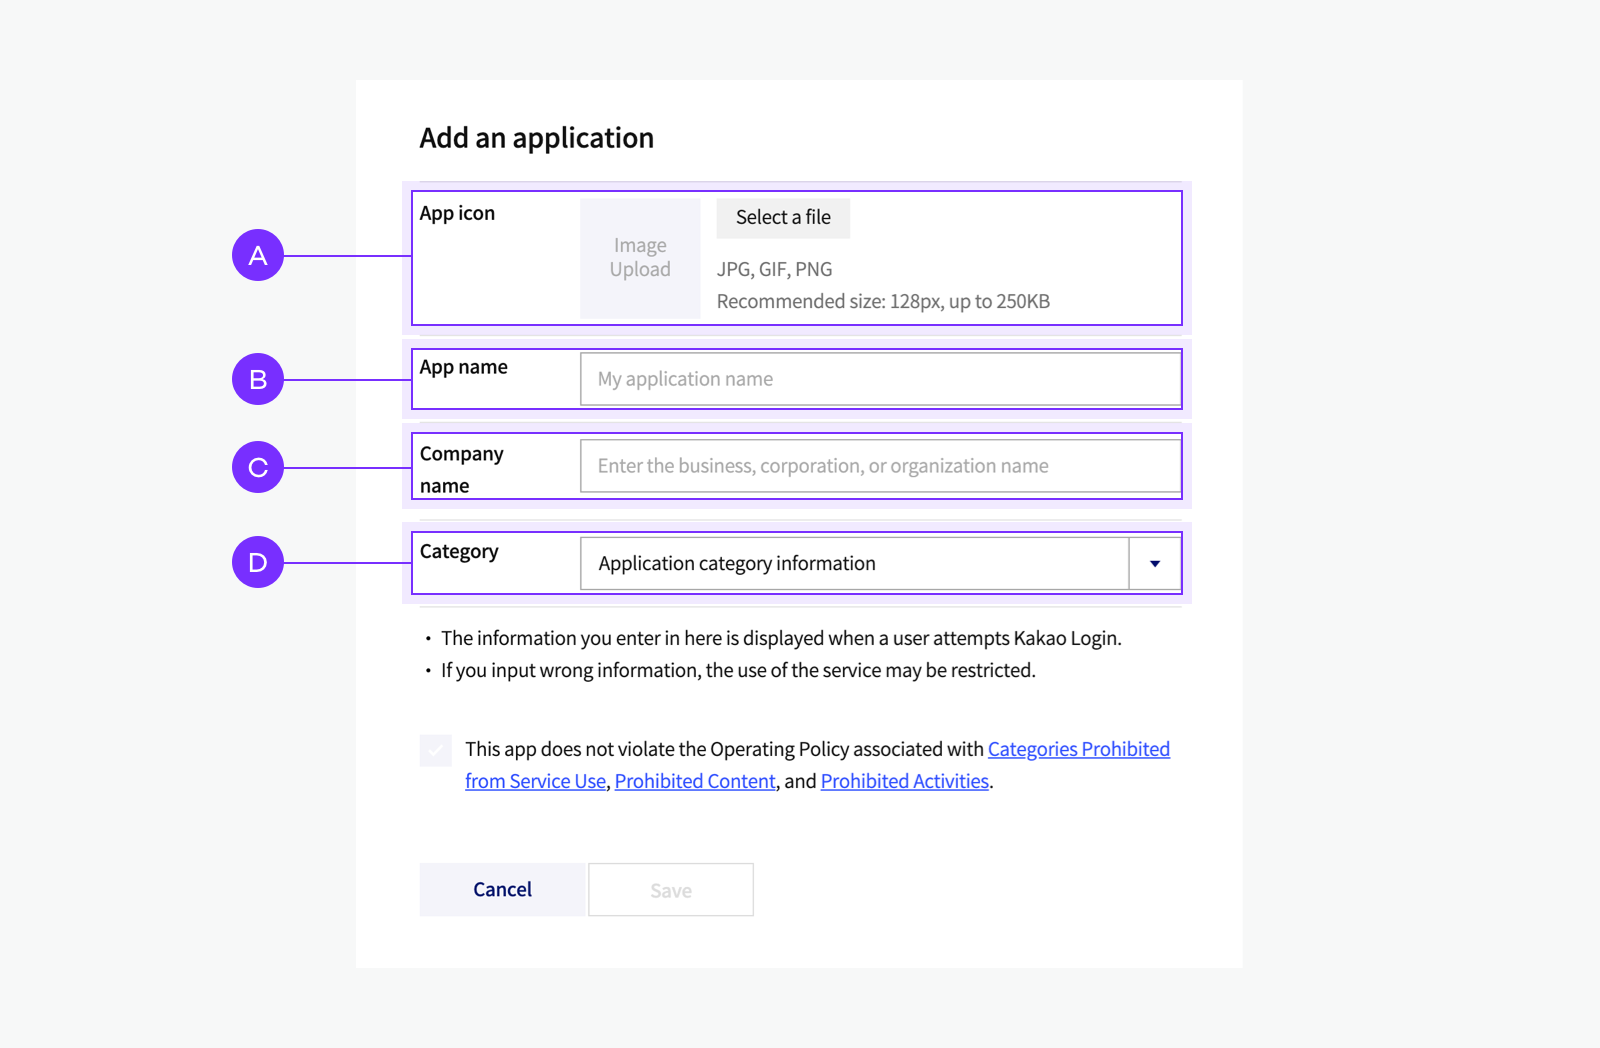Click the 'Category' field label
Image resolution: width=1600 pixels, height=1048 pixels.
click(459, 551)
